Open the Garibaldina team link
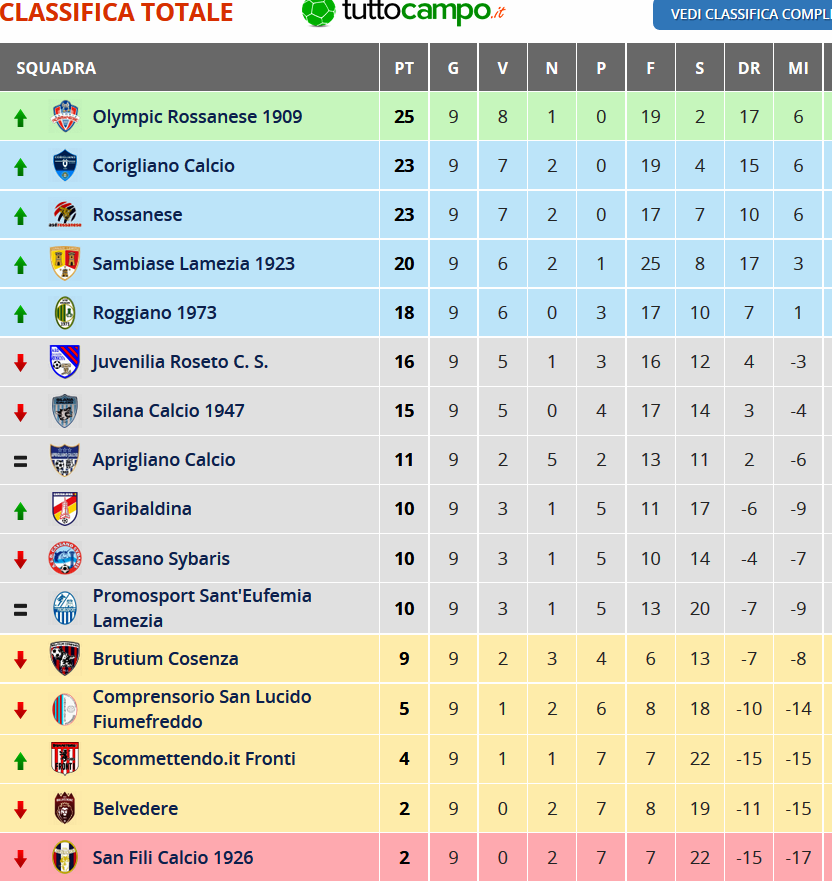 [x=142, y=508]
